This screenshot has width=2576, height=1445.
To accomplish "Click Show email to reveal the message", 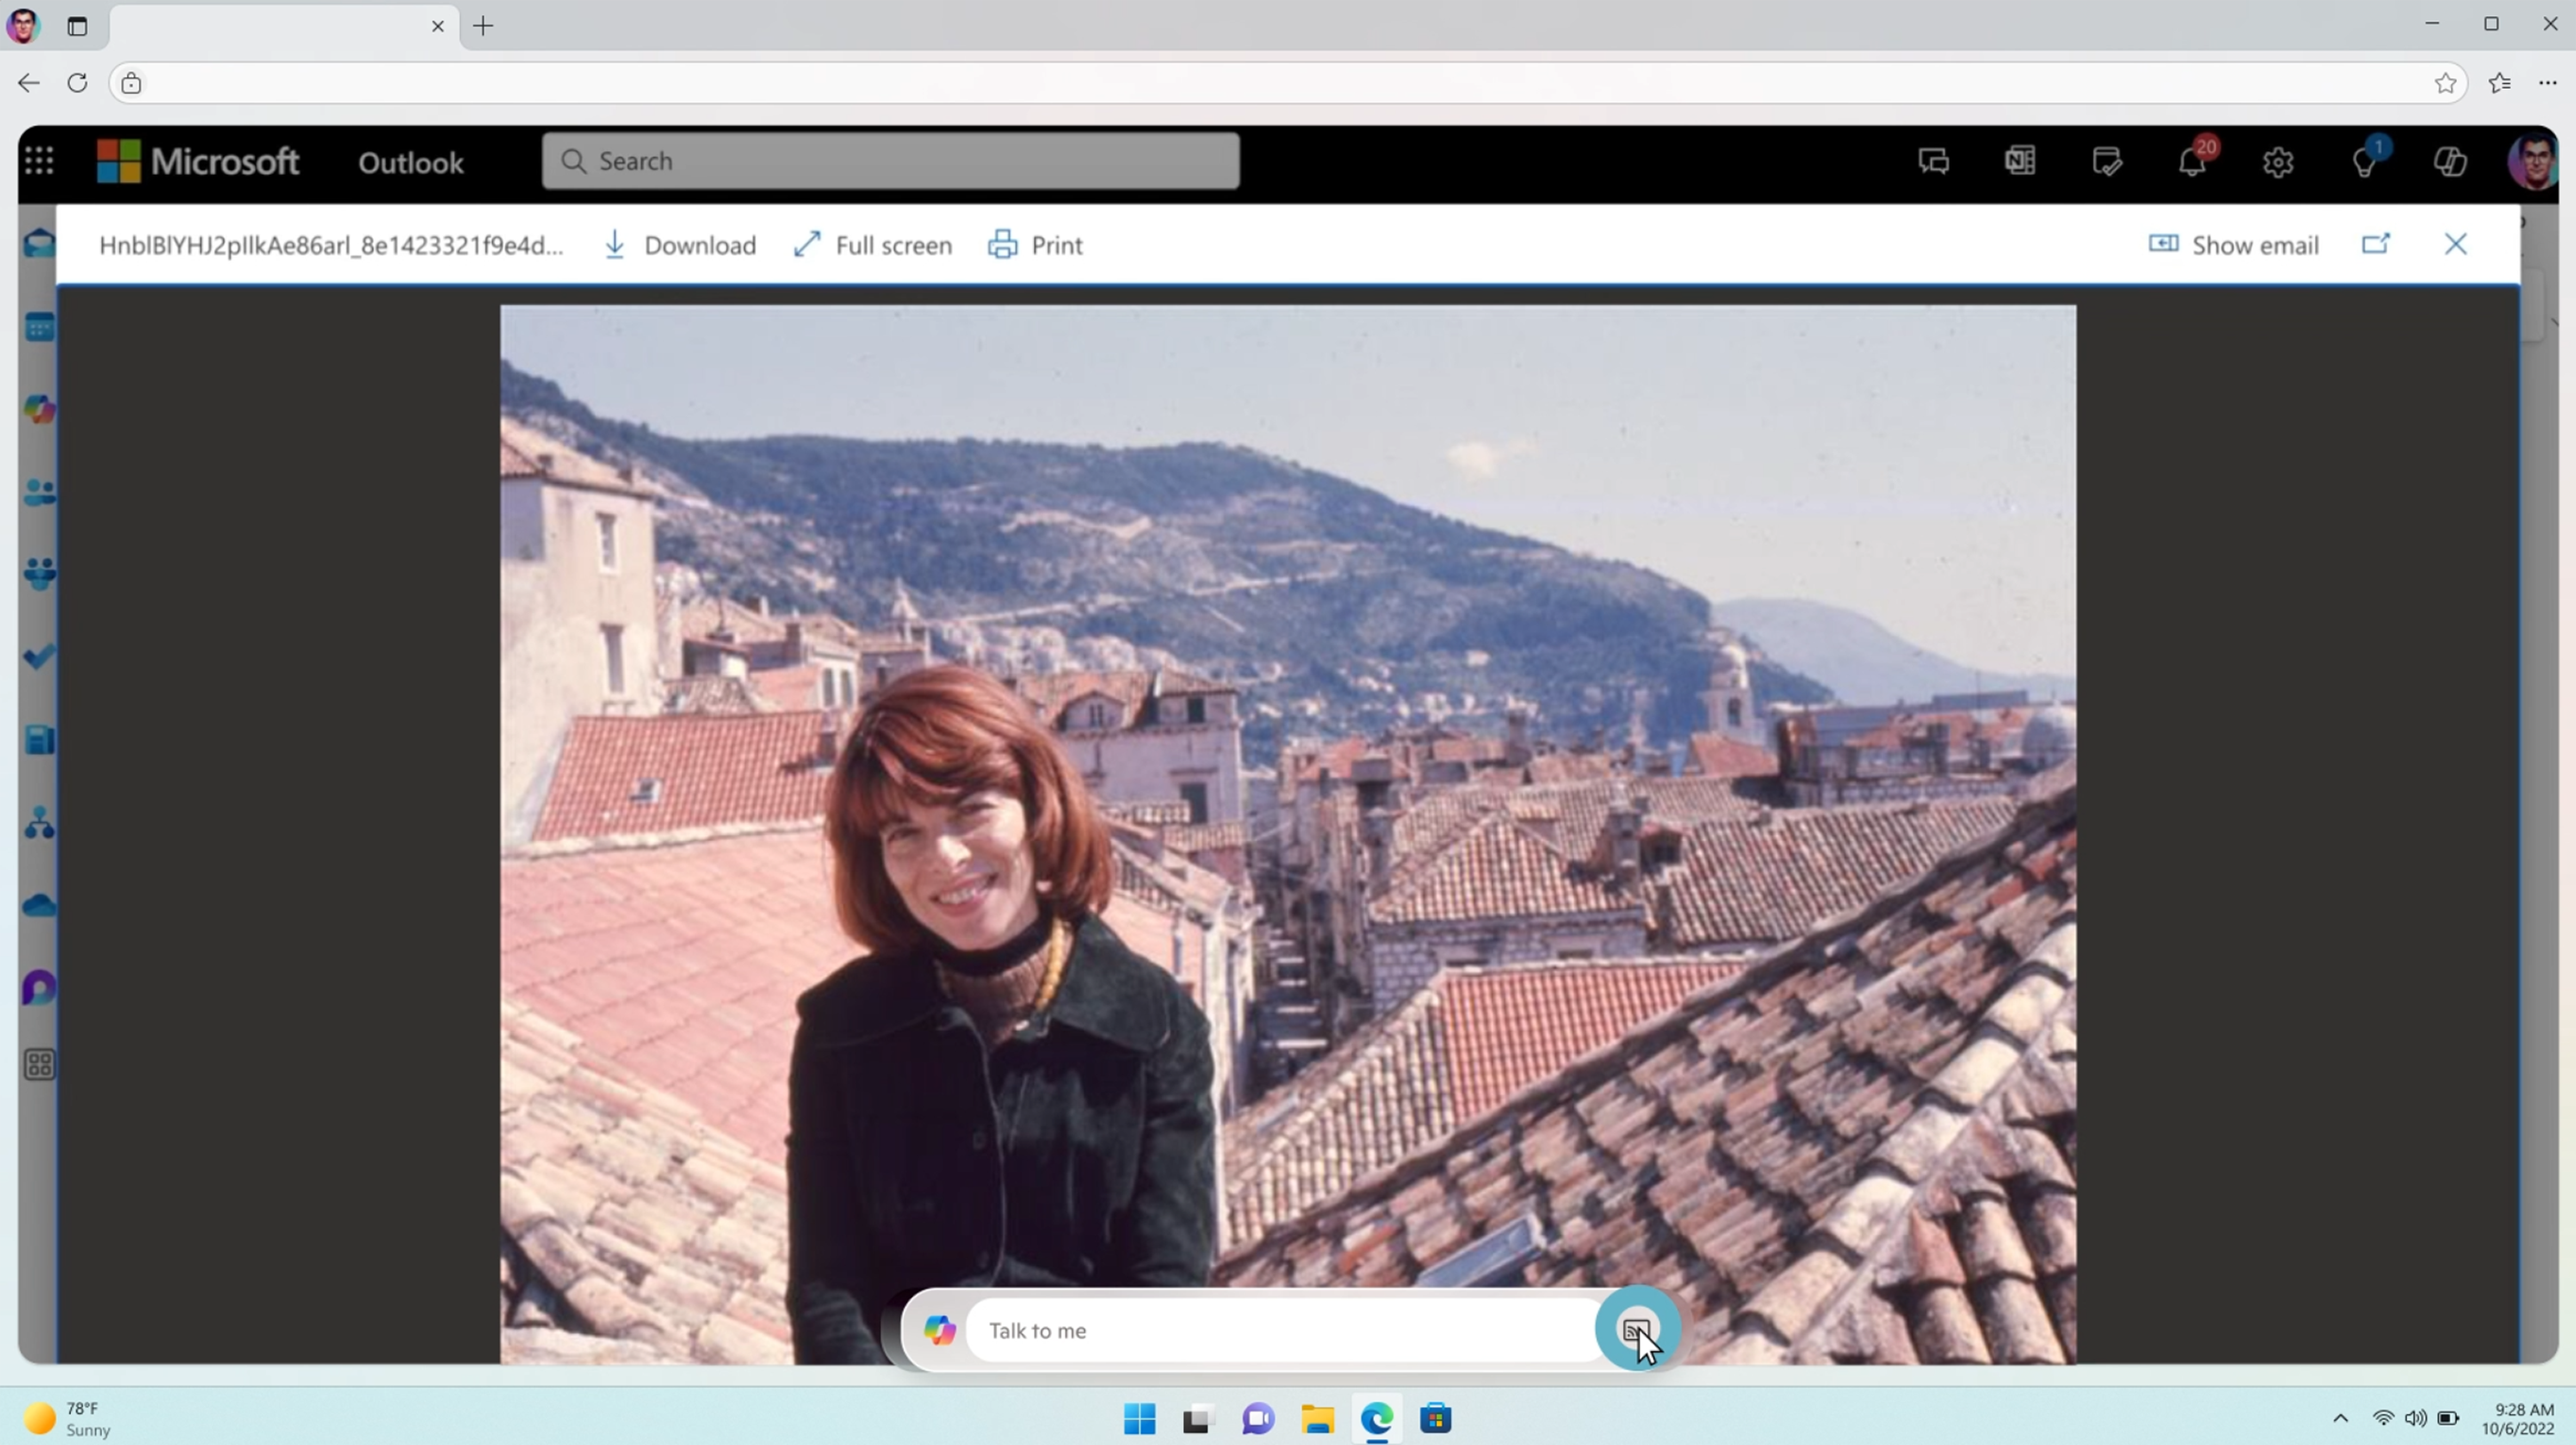I will coord(2233,245).
